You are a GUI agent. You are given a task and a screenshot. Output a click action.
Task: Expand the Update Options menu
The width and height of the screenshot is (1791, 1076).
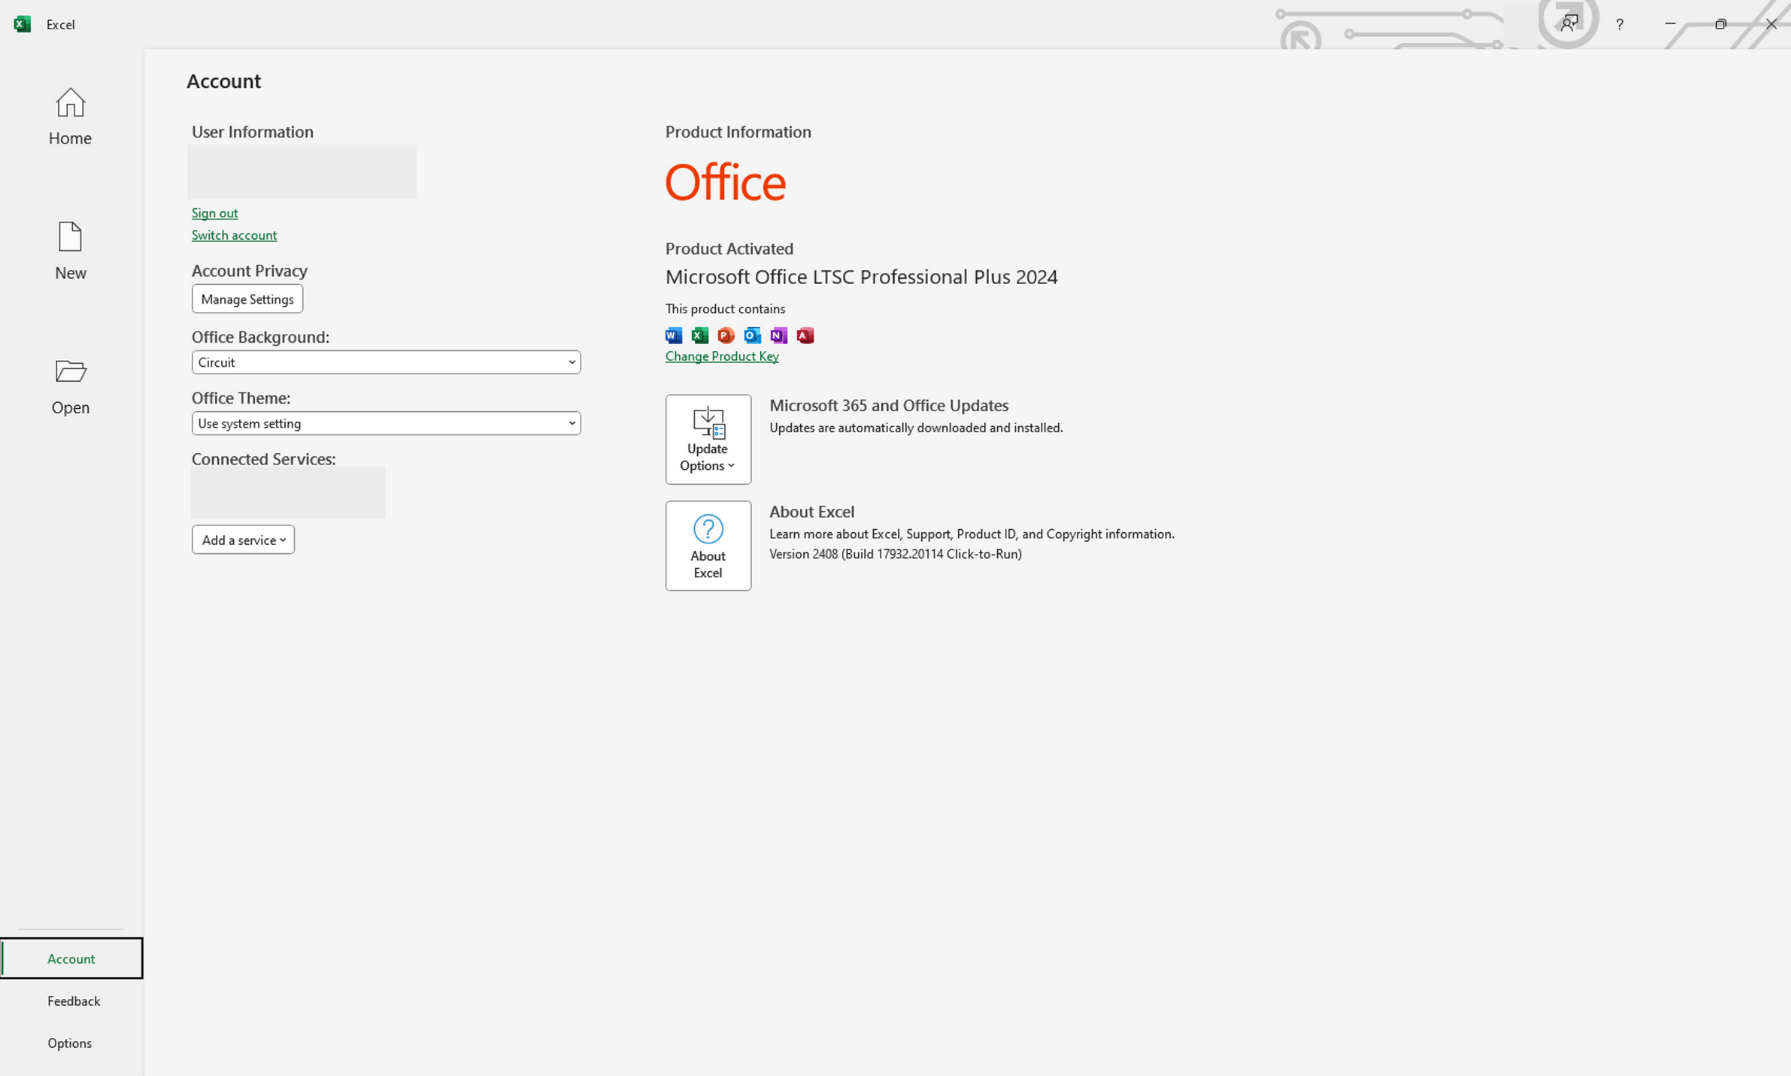pyautogui.click(x=708, y=440)
